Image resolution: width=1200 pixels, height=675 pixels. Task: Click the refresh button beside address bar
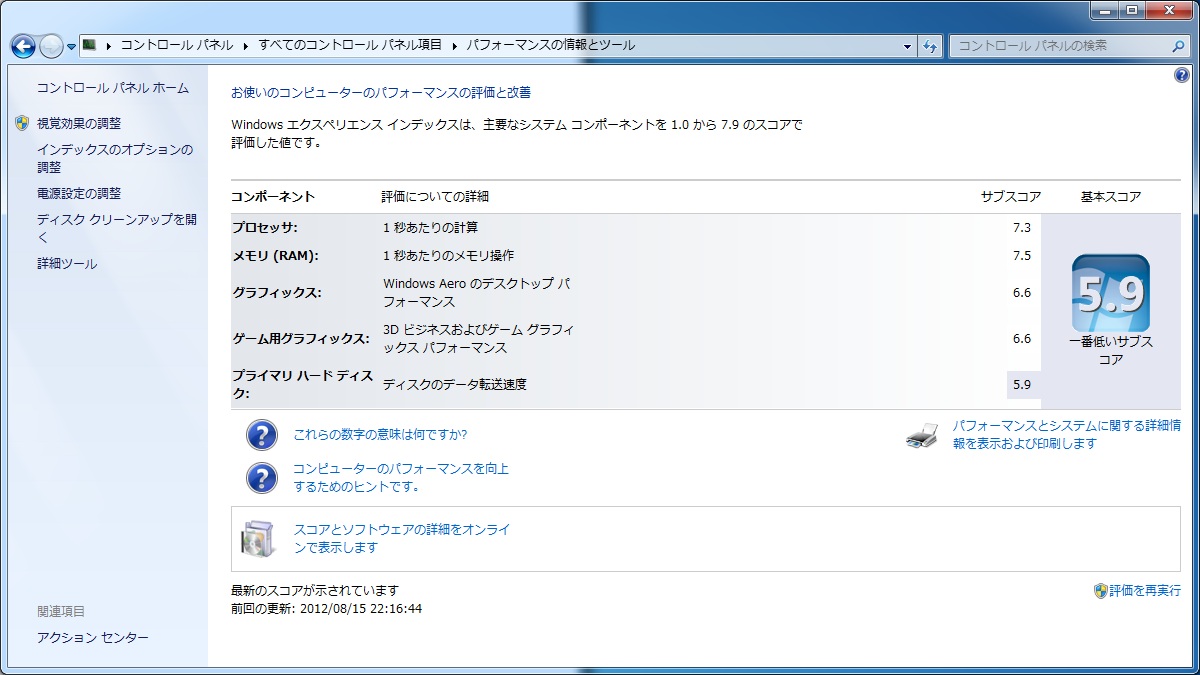(930, 46)
